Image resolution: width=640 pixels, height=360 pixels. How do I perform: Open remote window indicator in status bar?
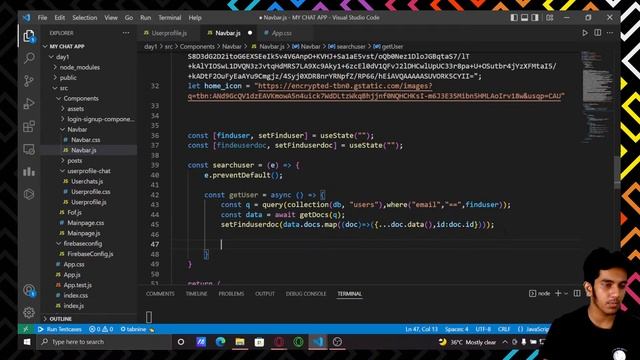[26, 329]
